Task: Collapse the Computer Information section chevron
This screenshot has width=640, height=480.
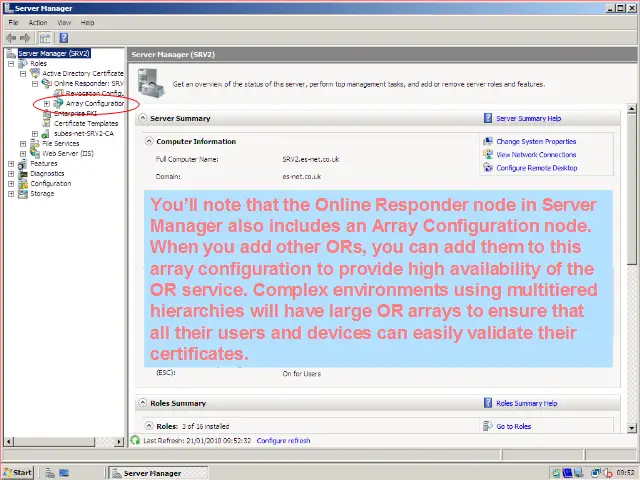Action: click(x=149, y=141)
